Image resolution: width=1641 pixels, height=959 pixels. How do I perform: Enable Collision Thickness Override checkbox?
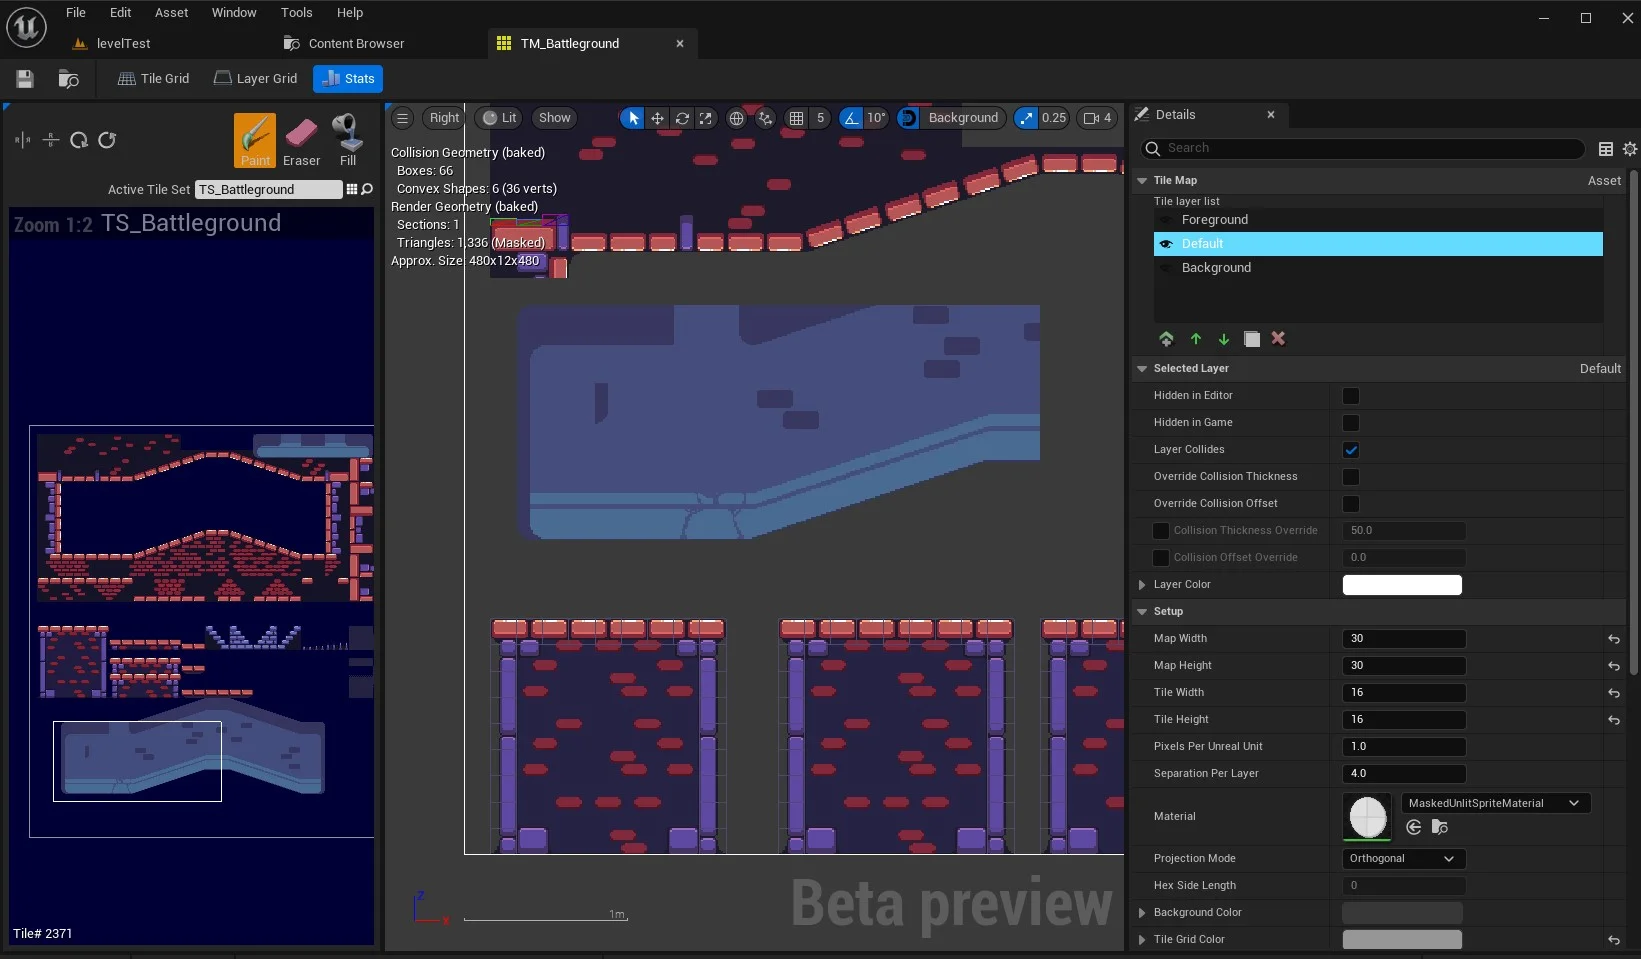coord(1161,531)
